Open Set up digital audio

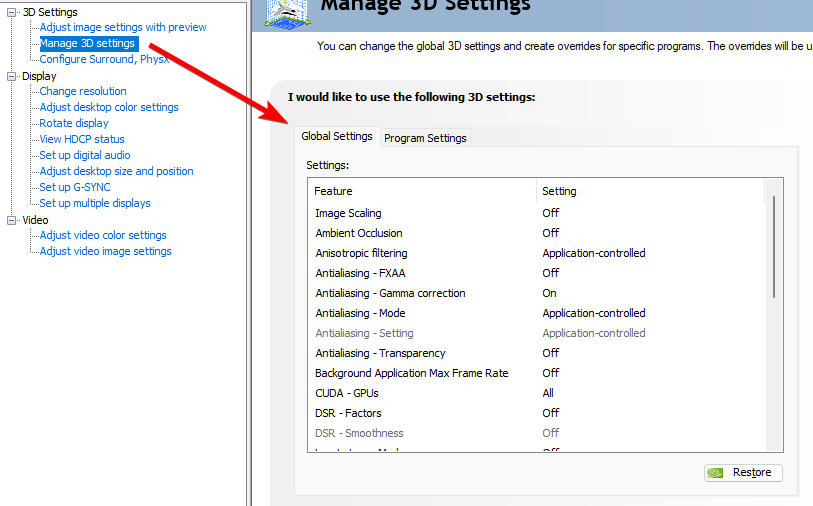[85, 156]
